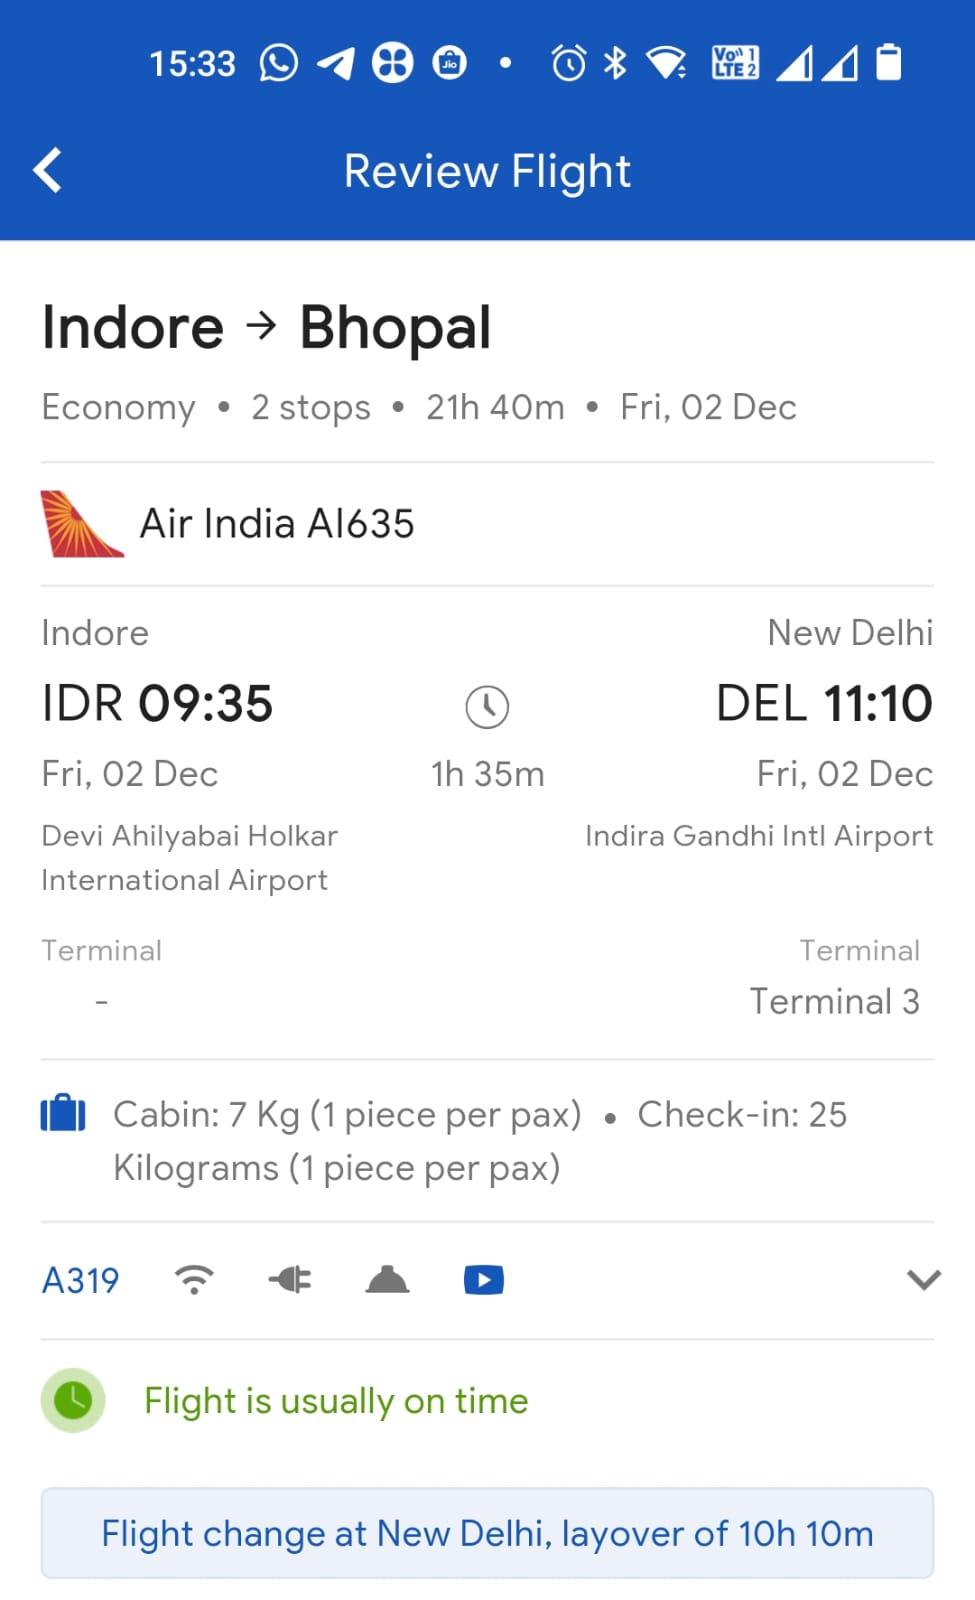Tap the in-flight video entertainment icon

coord(484,1280)
